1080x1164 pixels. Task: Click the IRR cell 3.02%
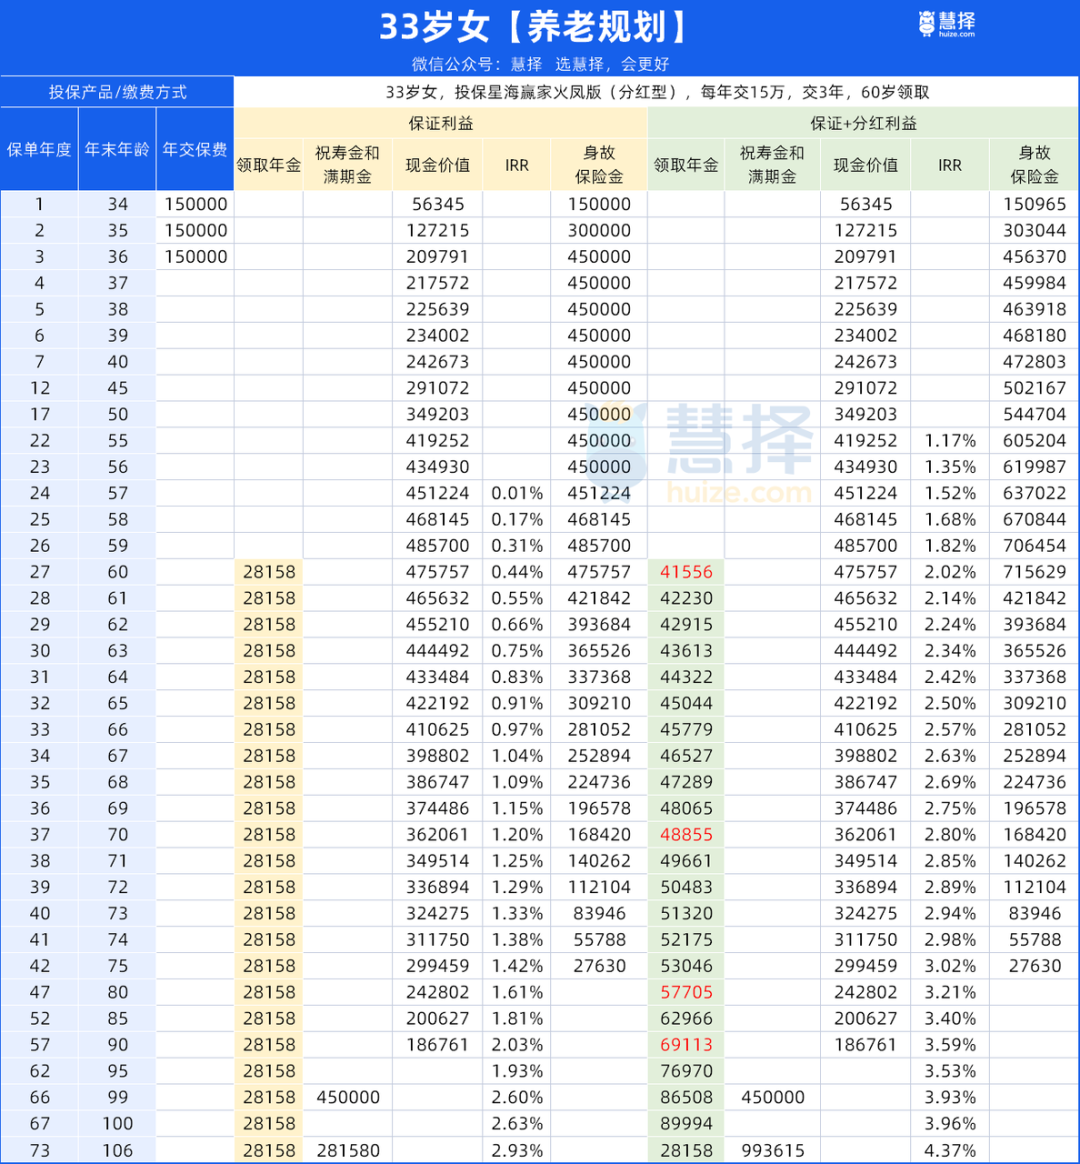pyautogui.click(x=949, y=966)
